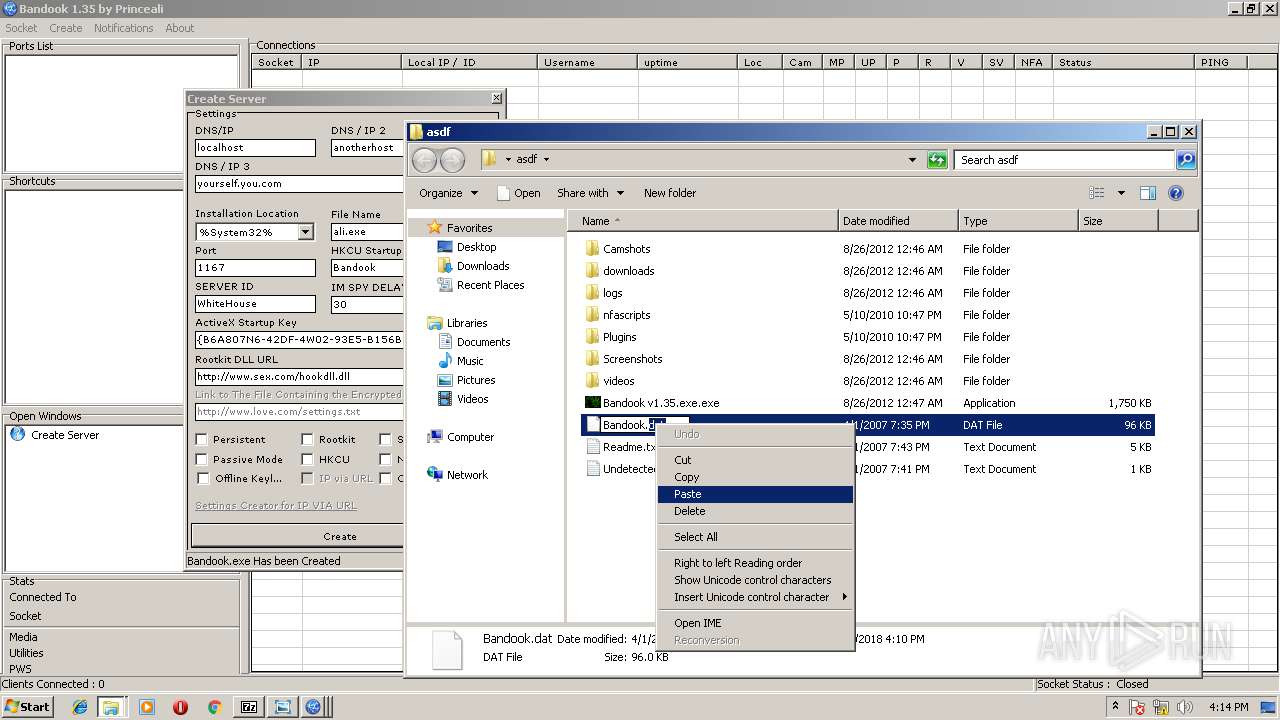This screenshot has width=1280, height=720.
Task: Open Documents library in navigation pane
Action: coord(483,342)
